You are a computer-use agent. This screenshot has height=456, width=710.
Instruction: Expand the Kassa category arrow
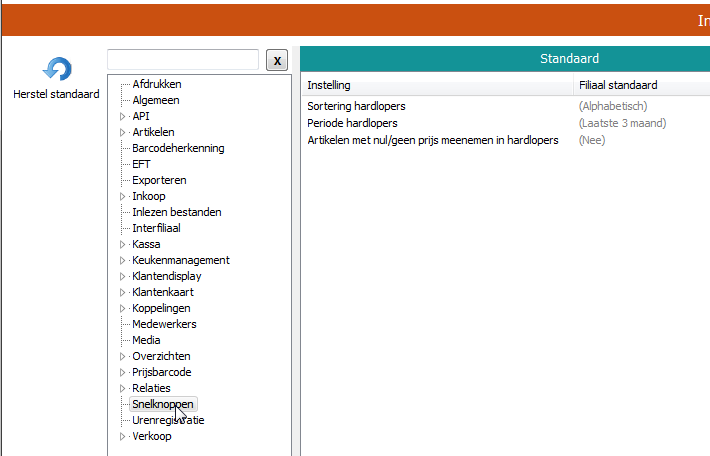[123, 244]
